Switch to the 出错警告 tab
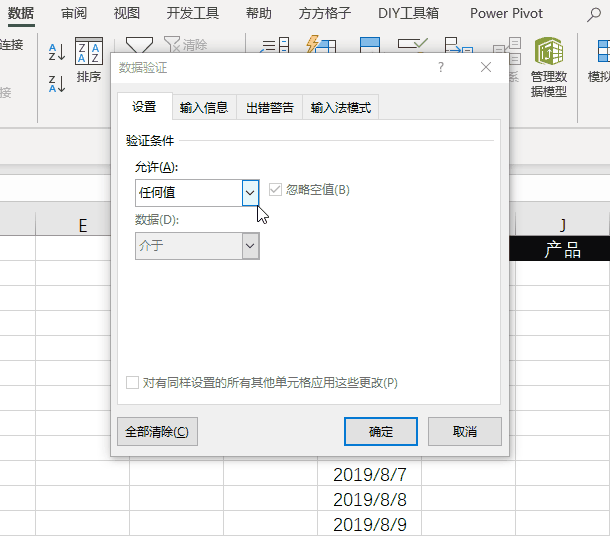610x536 pixels. coord(270,107)
